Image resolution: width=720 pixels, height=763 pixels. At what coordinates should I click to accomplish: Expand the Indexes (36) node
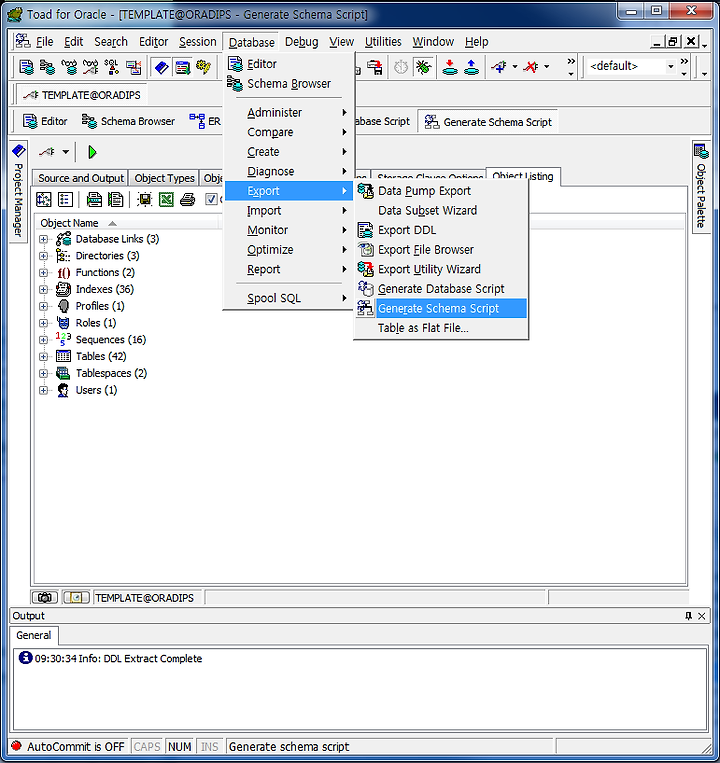[43, 290]
